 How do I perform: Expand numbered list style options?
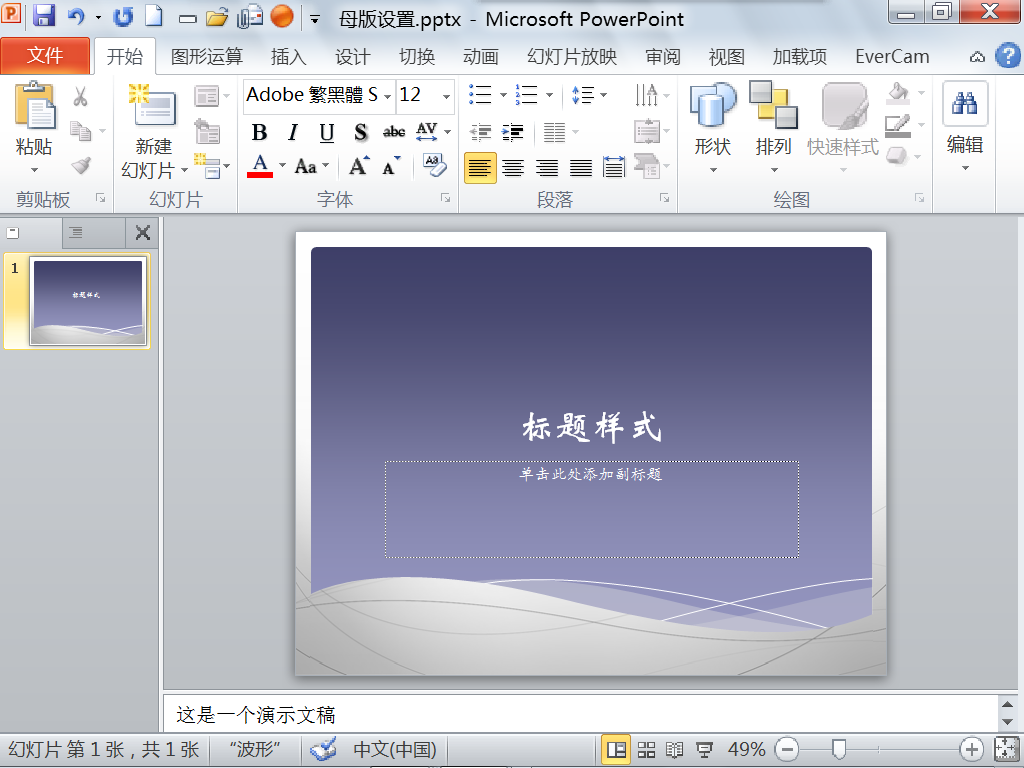[x=550, y=95]
